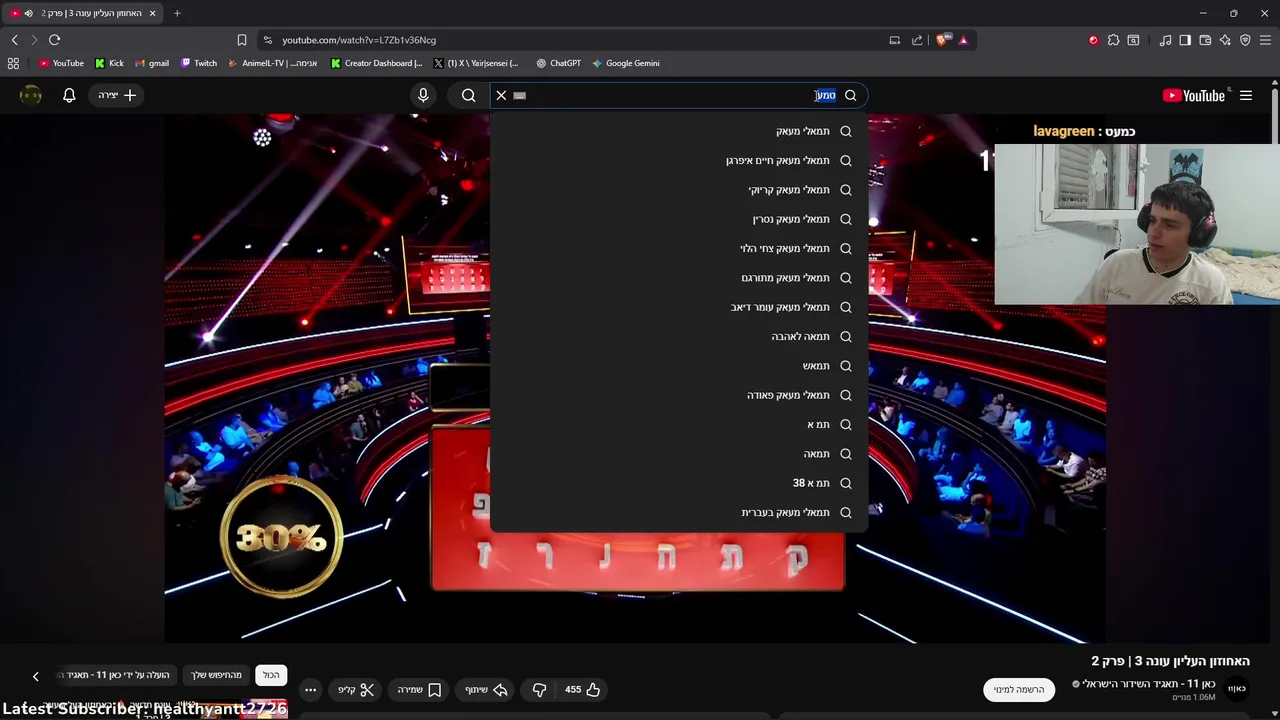This screenshot has height=720, width=1280.
Task: Open Leo AI sparkle icon
Action: (x=1225, y=40)
